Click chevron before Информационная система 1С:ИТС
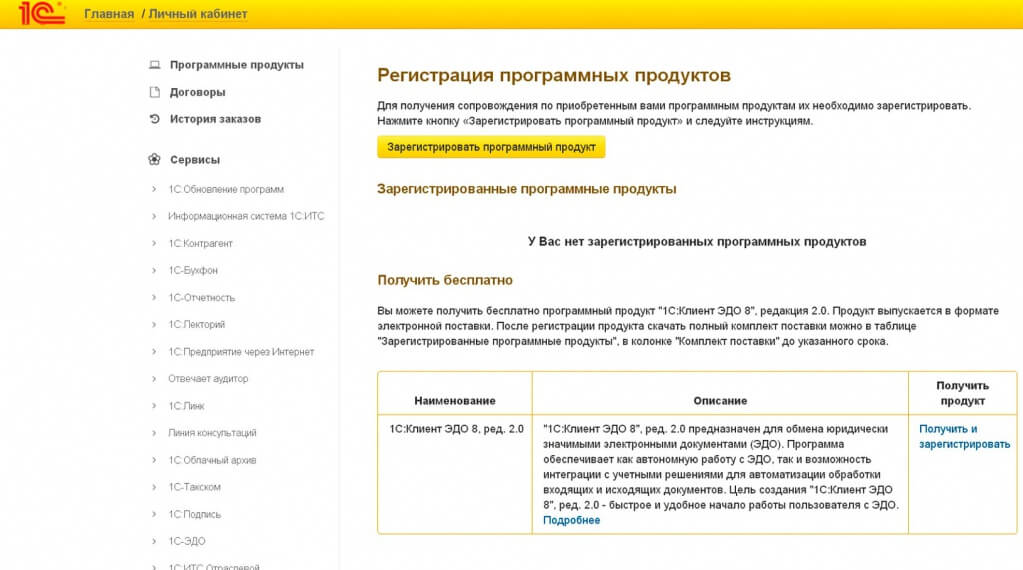 point(154,216)
